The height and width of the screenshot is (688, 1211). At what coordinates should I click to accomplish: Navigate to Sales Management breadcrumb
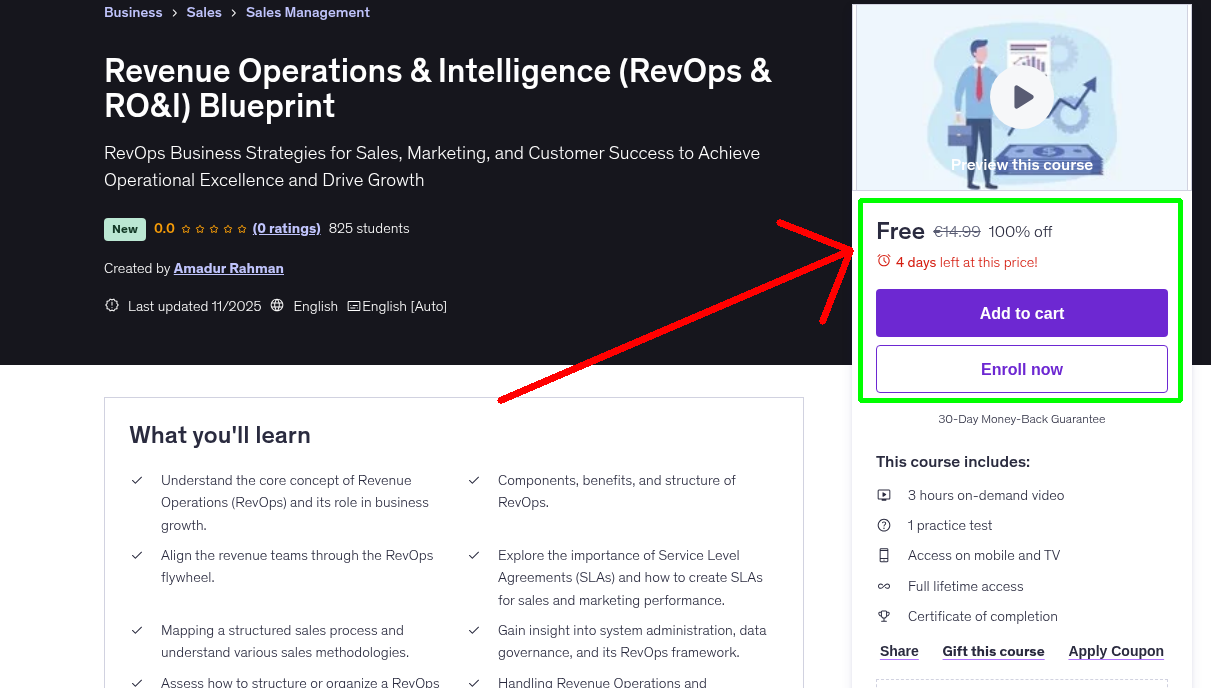click(307, 12)
